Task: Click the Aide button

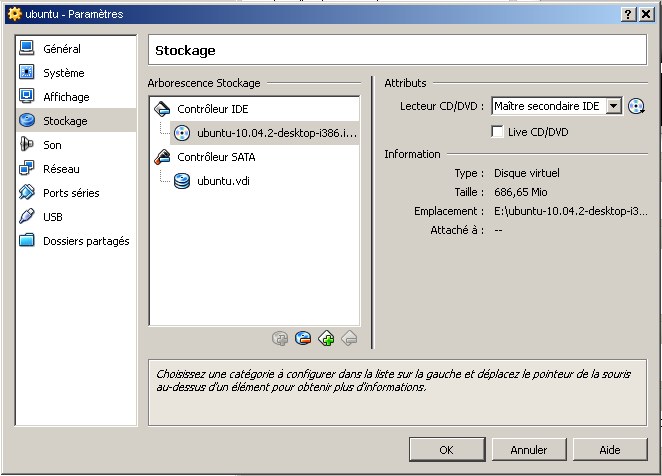Action: (x=610, y=450)
